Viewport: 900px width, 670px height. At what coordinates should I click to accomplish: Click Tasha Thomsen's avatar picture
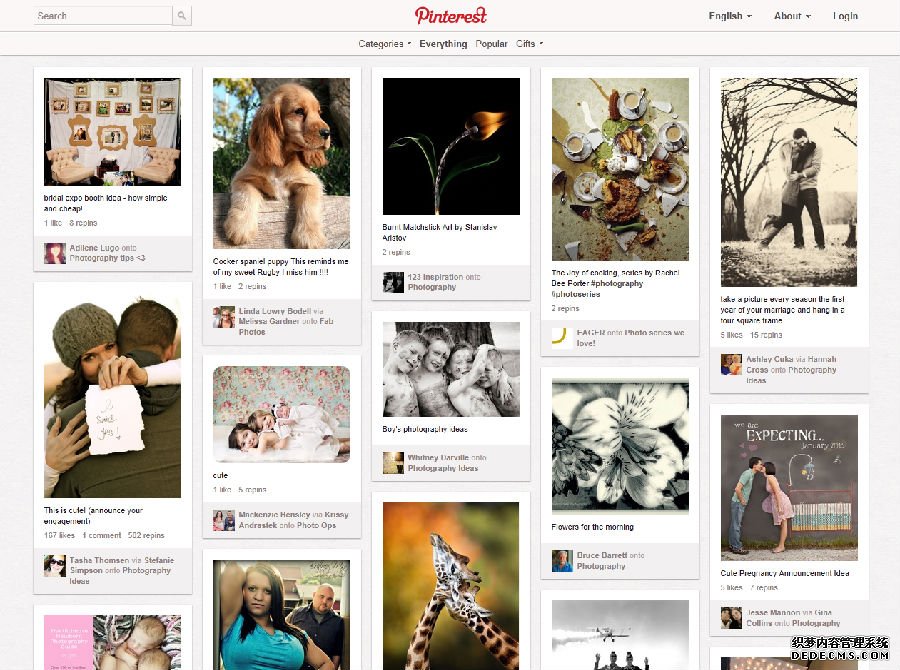tap(55, 566)
